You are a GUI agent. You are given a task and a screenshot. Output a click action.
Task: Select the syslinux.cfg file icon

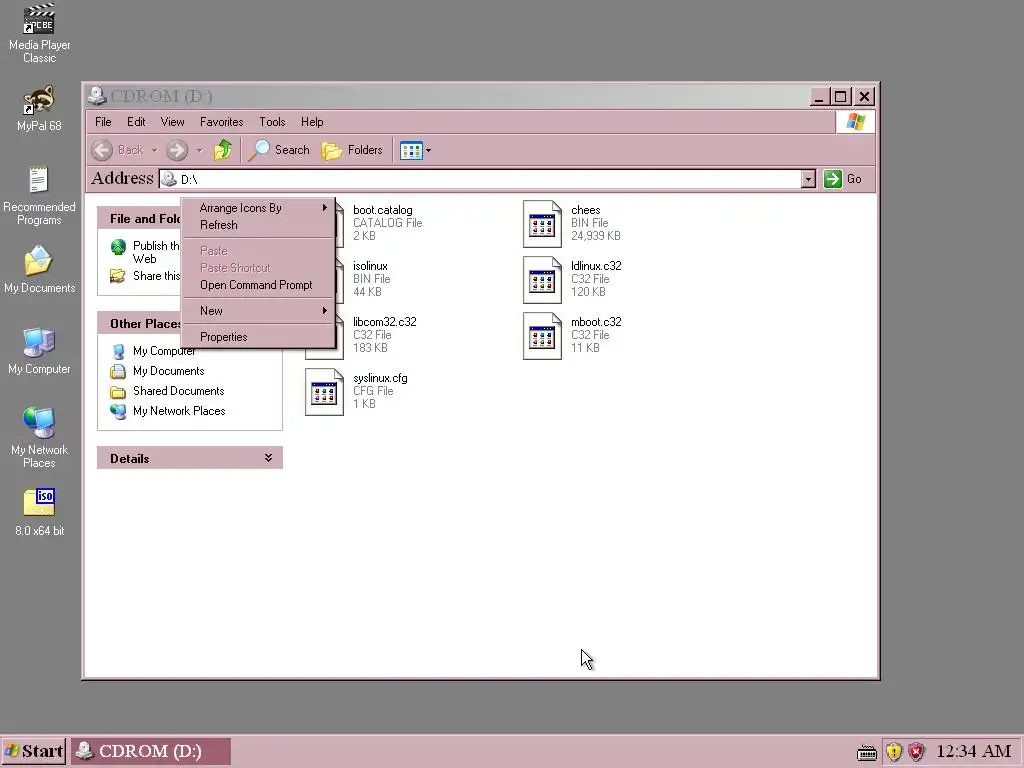click(324, 392)
